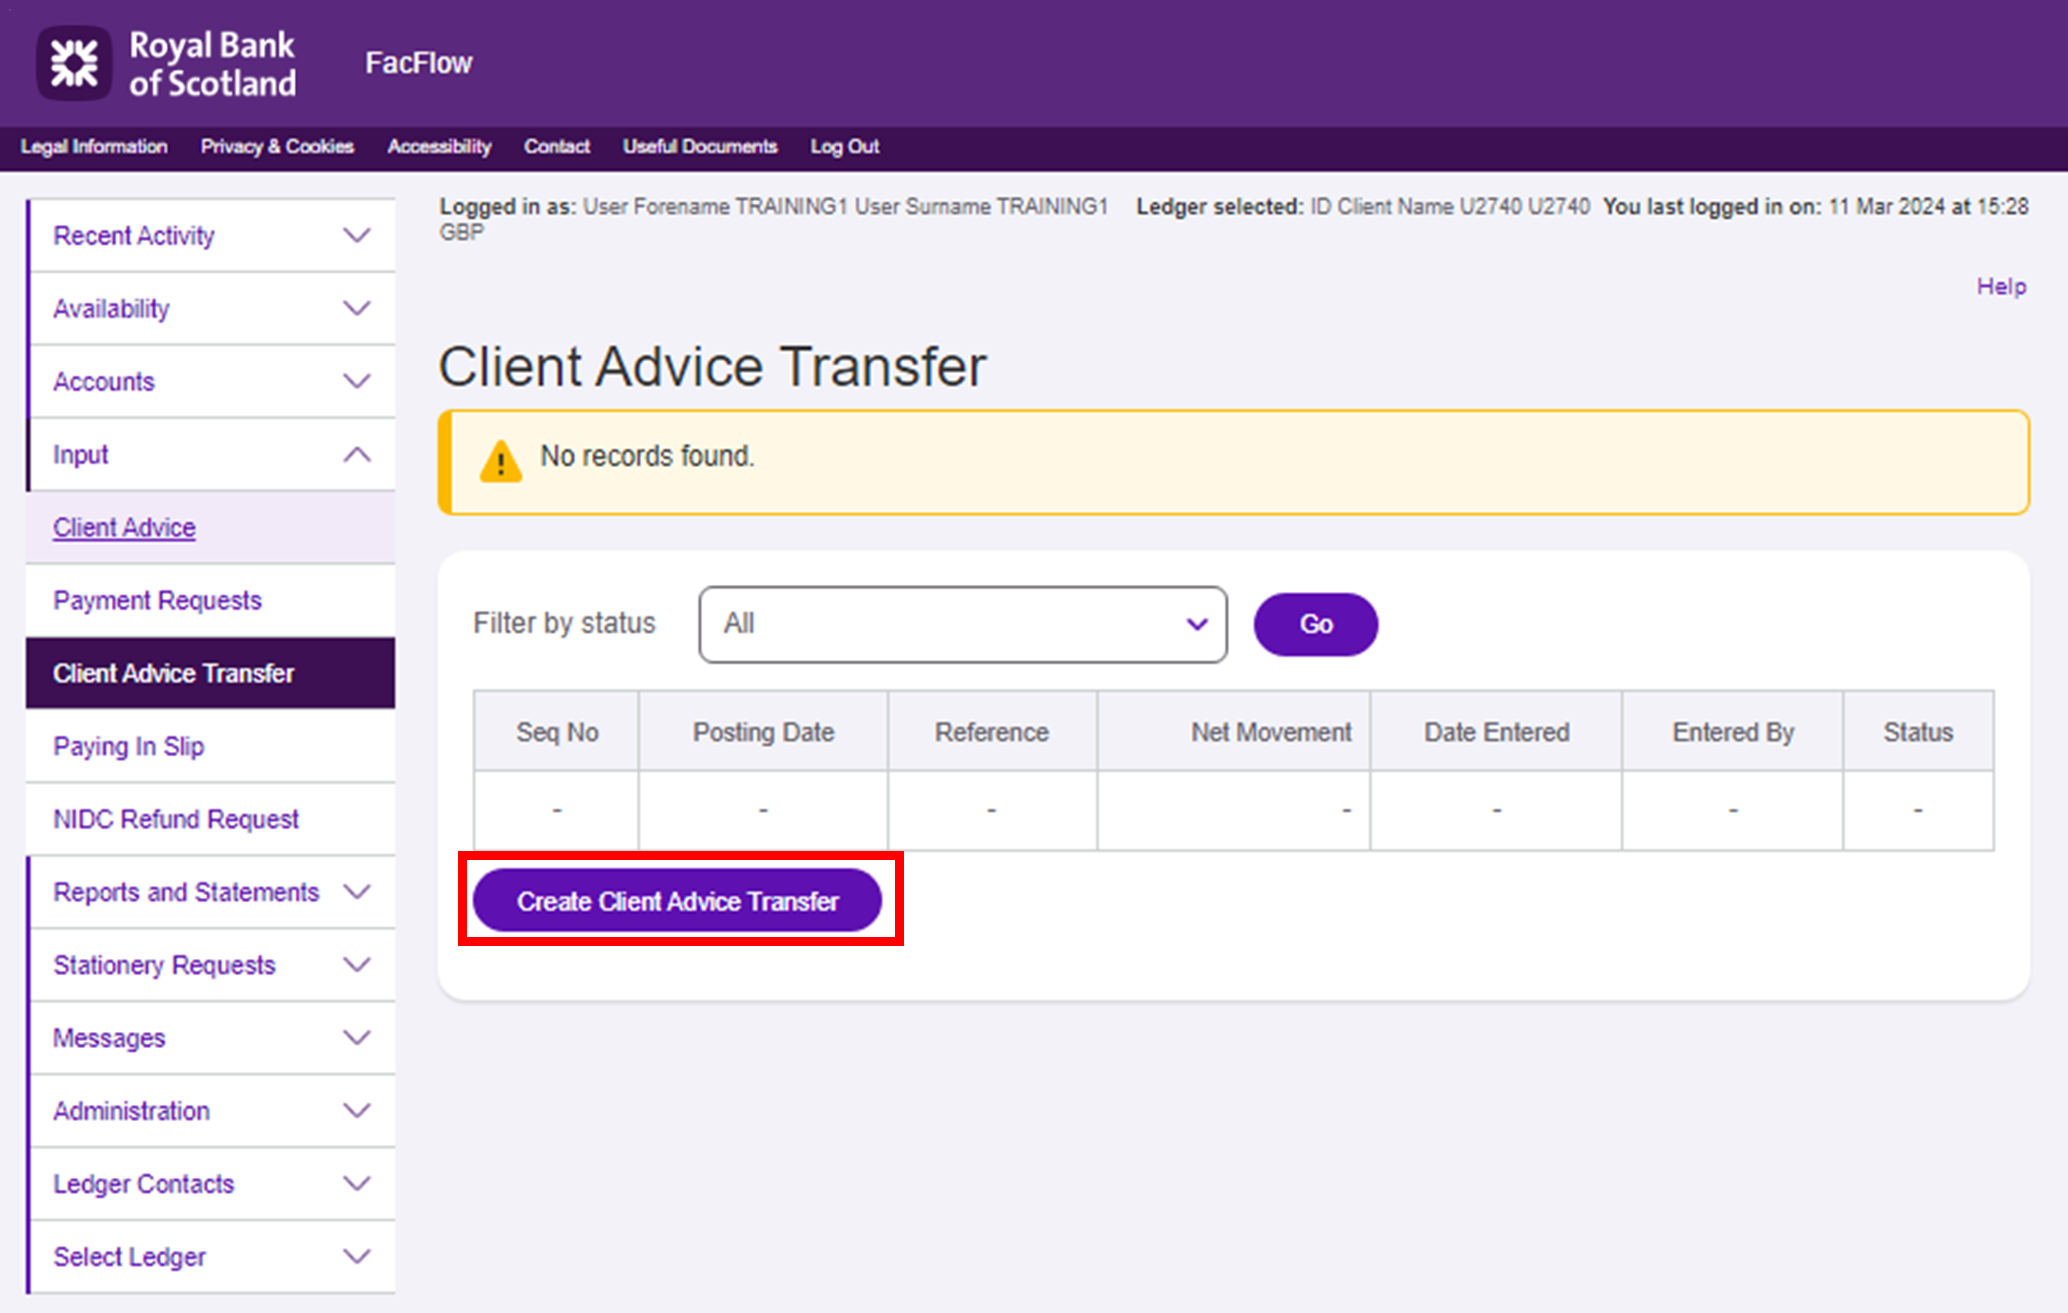Click Log Out in top navigation
This screenshot has height=1313, width=2068.
[x=844, y=147]
